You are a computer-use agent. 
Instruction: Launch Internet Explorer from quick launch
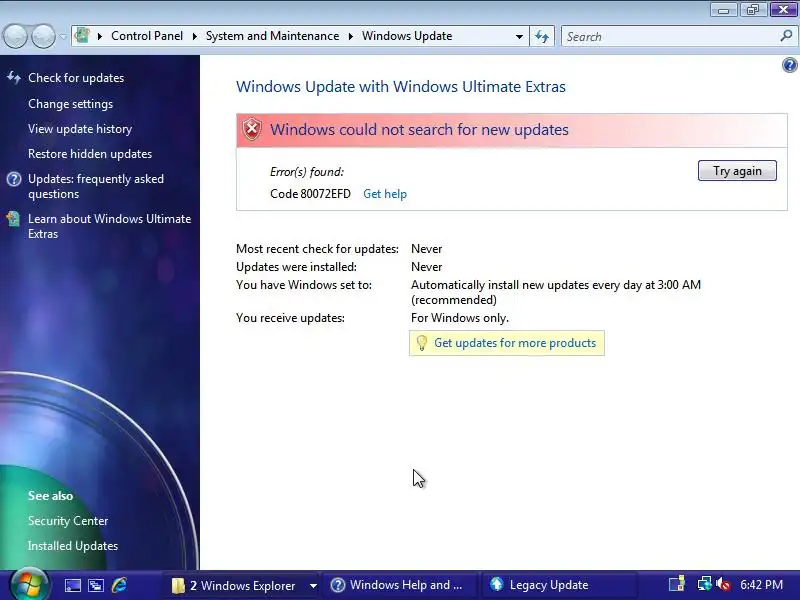tap(119, 585)
